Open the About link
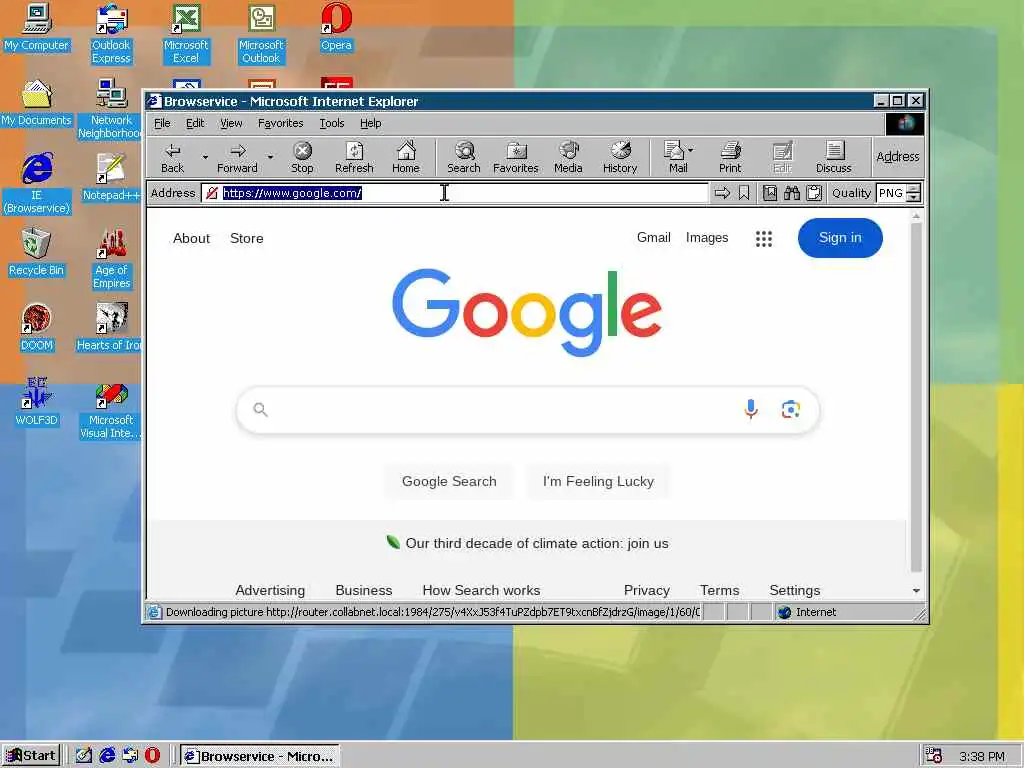 click(191, 238)
